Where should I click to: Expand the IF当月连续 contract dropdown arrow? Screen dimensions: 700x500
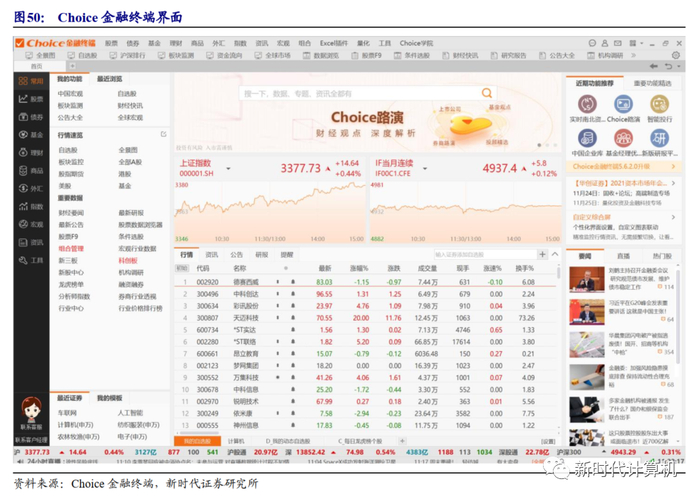point(425,169)
